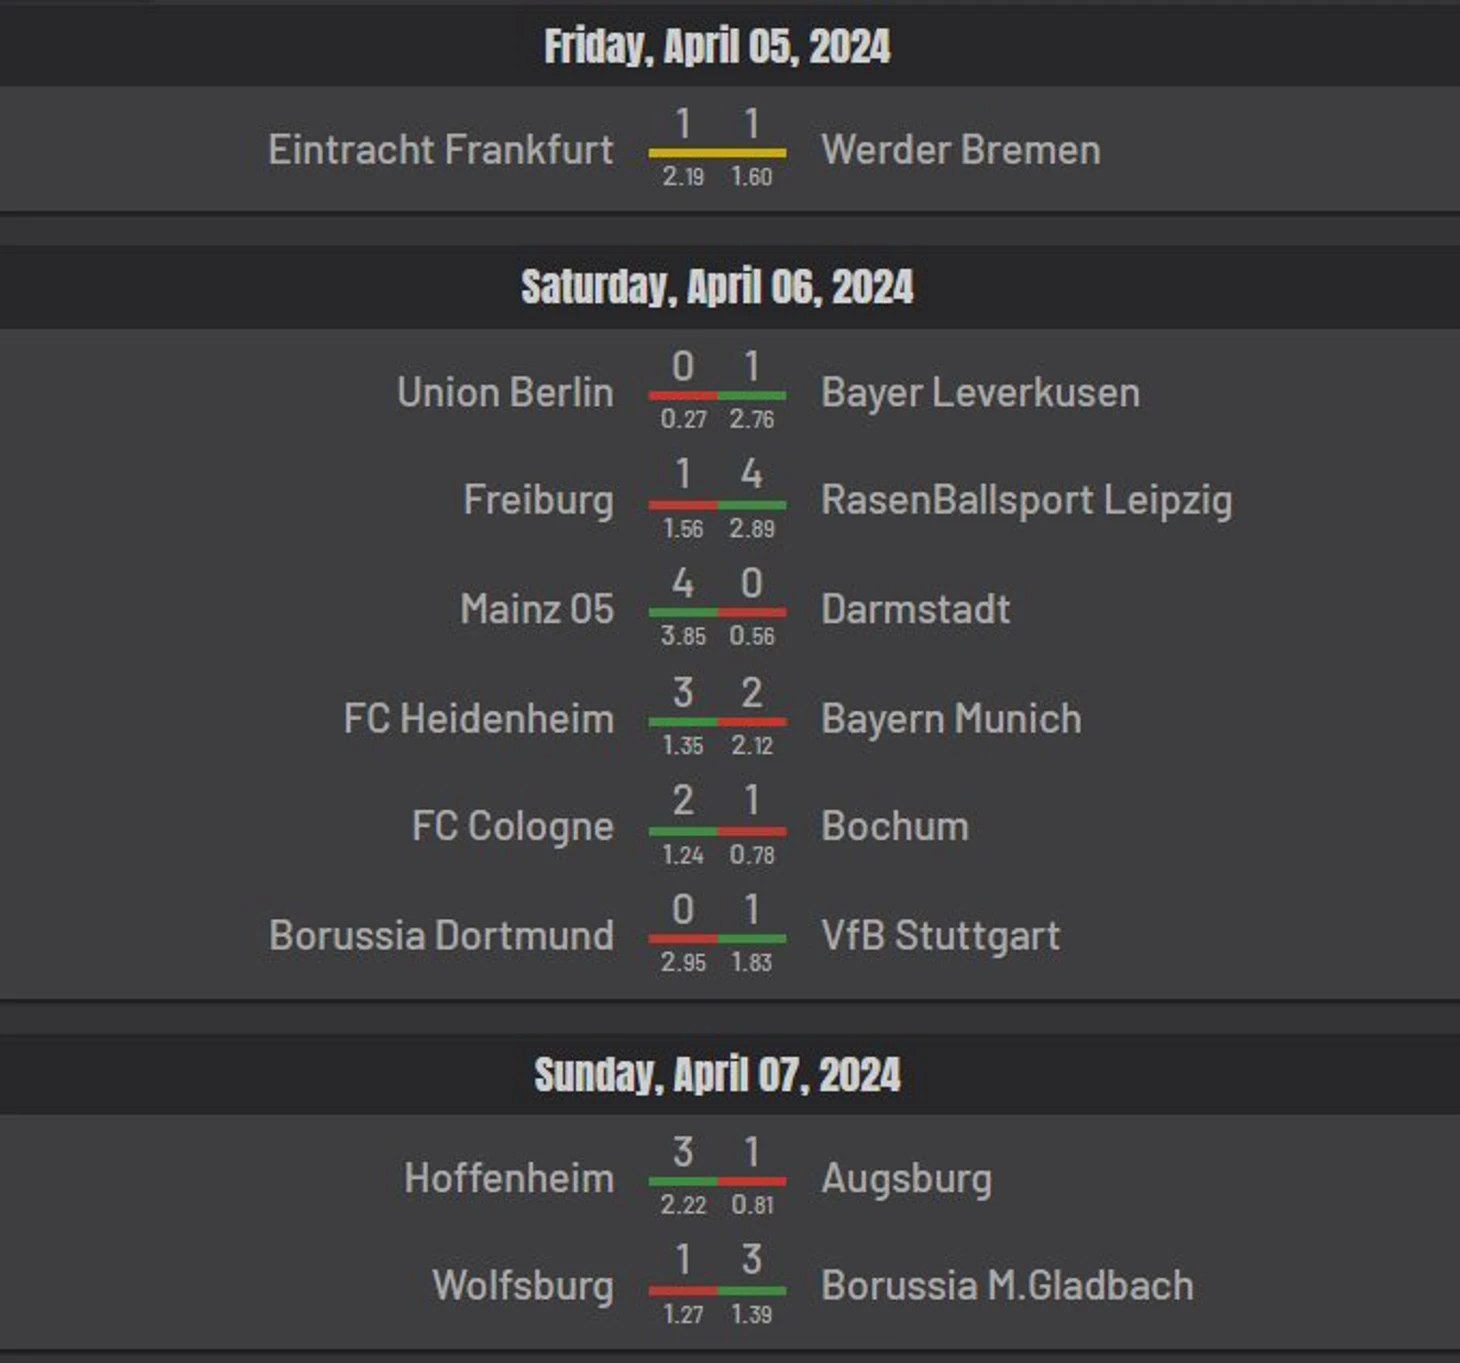Open the Hoffenheim team page
This screenshot has width=1460, height=1363.
tap(509, 1179)
